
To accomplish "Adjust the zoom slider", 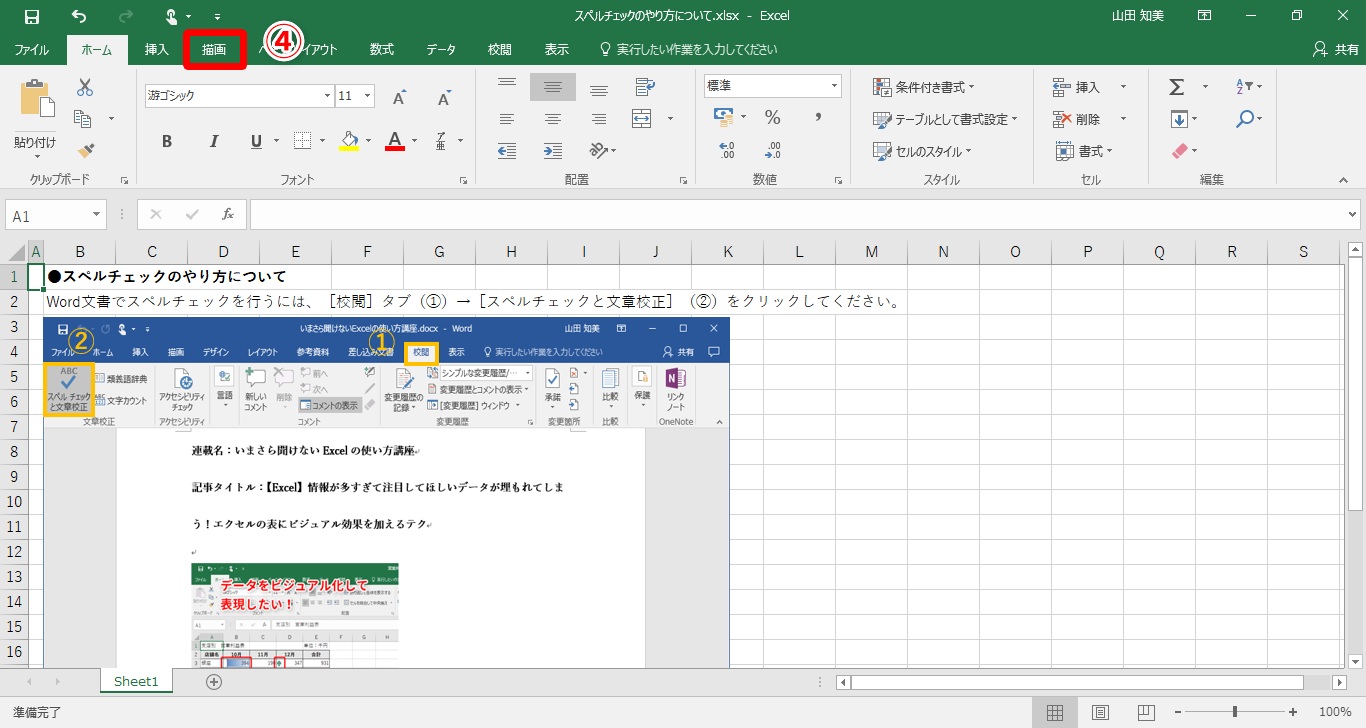I will 1235,712.
